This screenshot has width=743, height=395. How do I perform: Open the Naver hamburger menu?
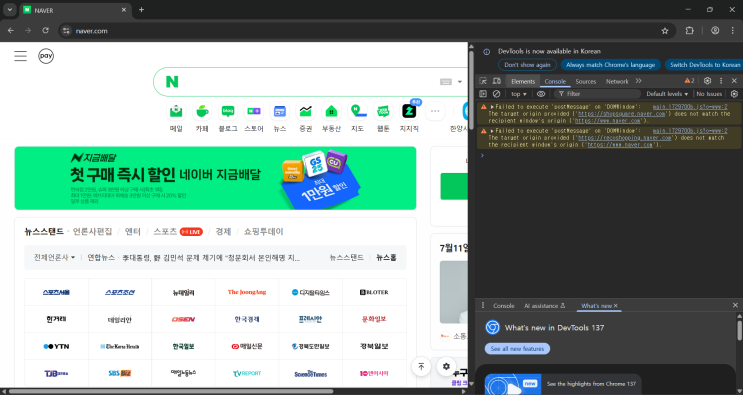tap(20, 56)
